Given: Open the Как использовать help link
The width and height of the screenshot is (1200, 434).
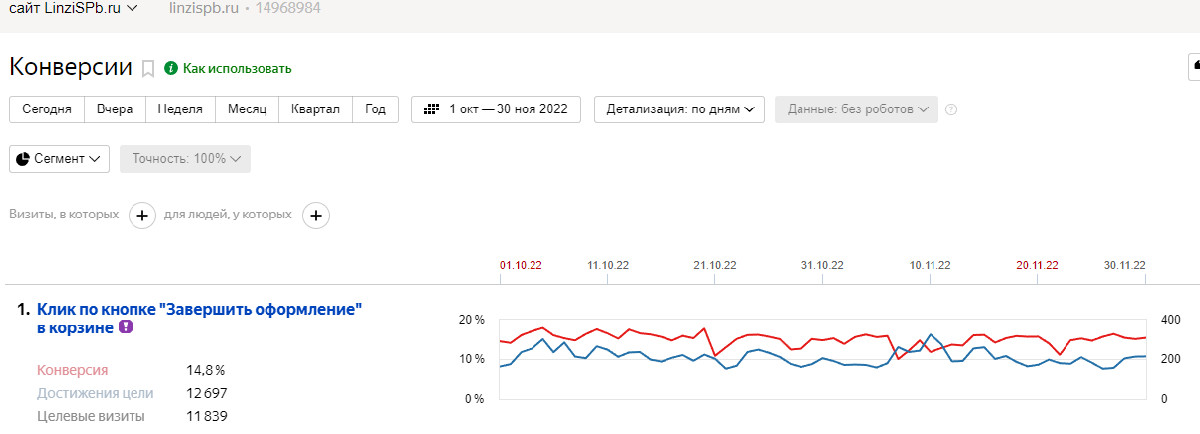Looking at the screenshot, I should coord(237,69).
